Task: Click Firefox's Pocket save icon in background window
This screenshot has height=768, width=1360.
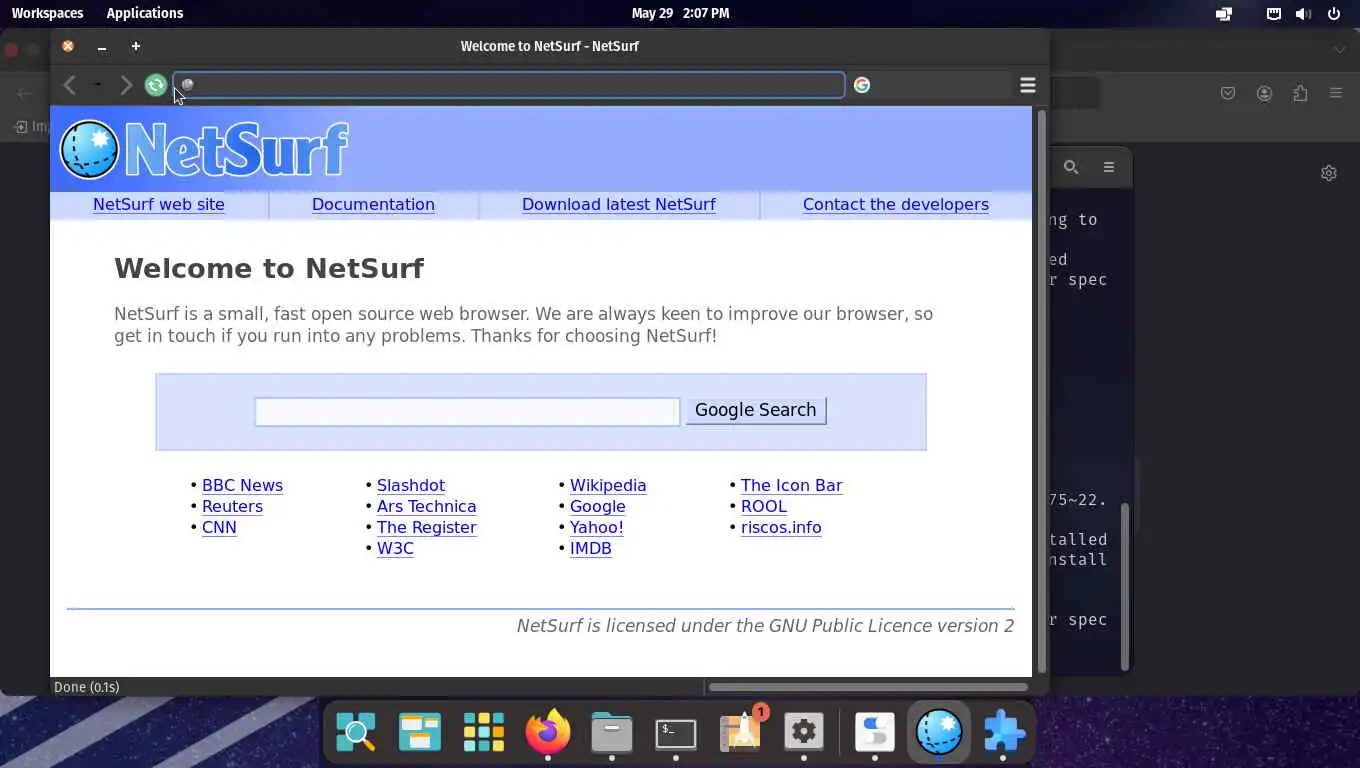Action: coord(1228,93)
